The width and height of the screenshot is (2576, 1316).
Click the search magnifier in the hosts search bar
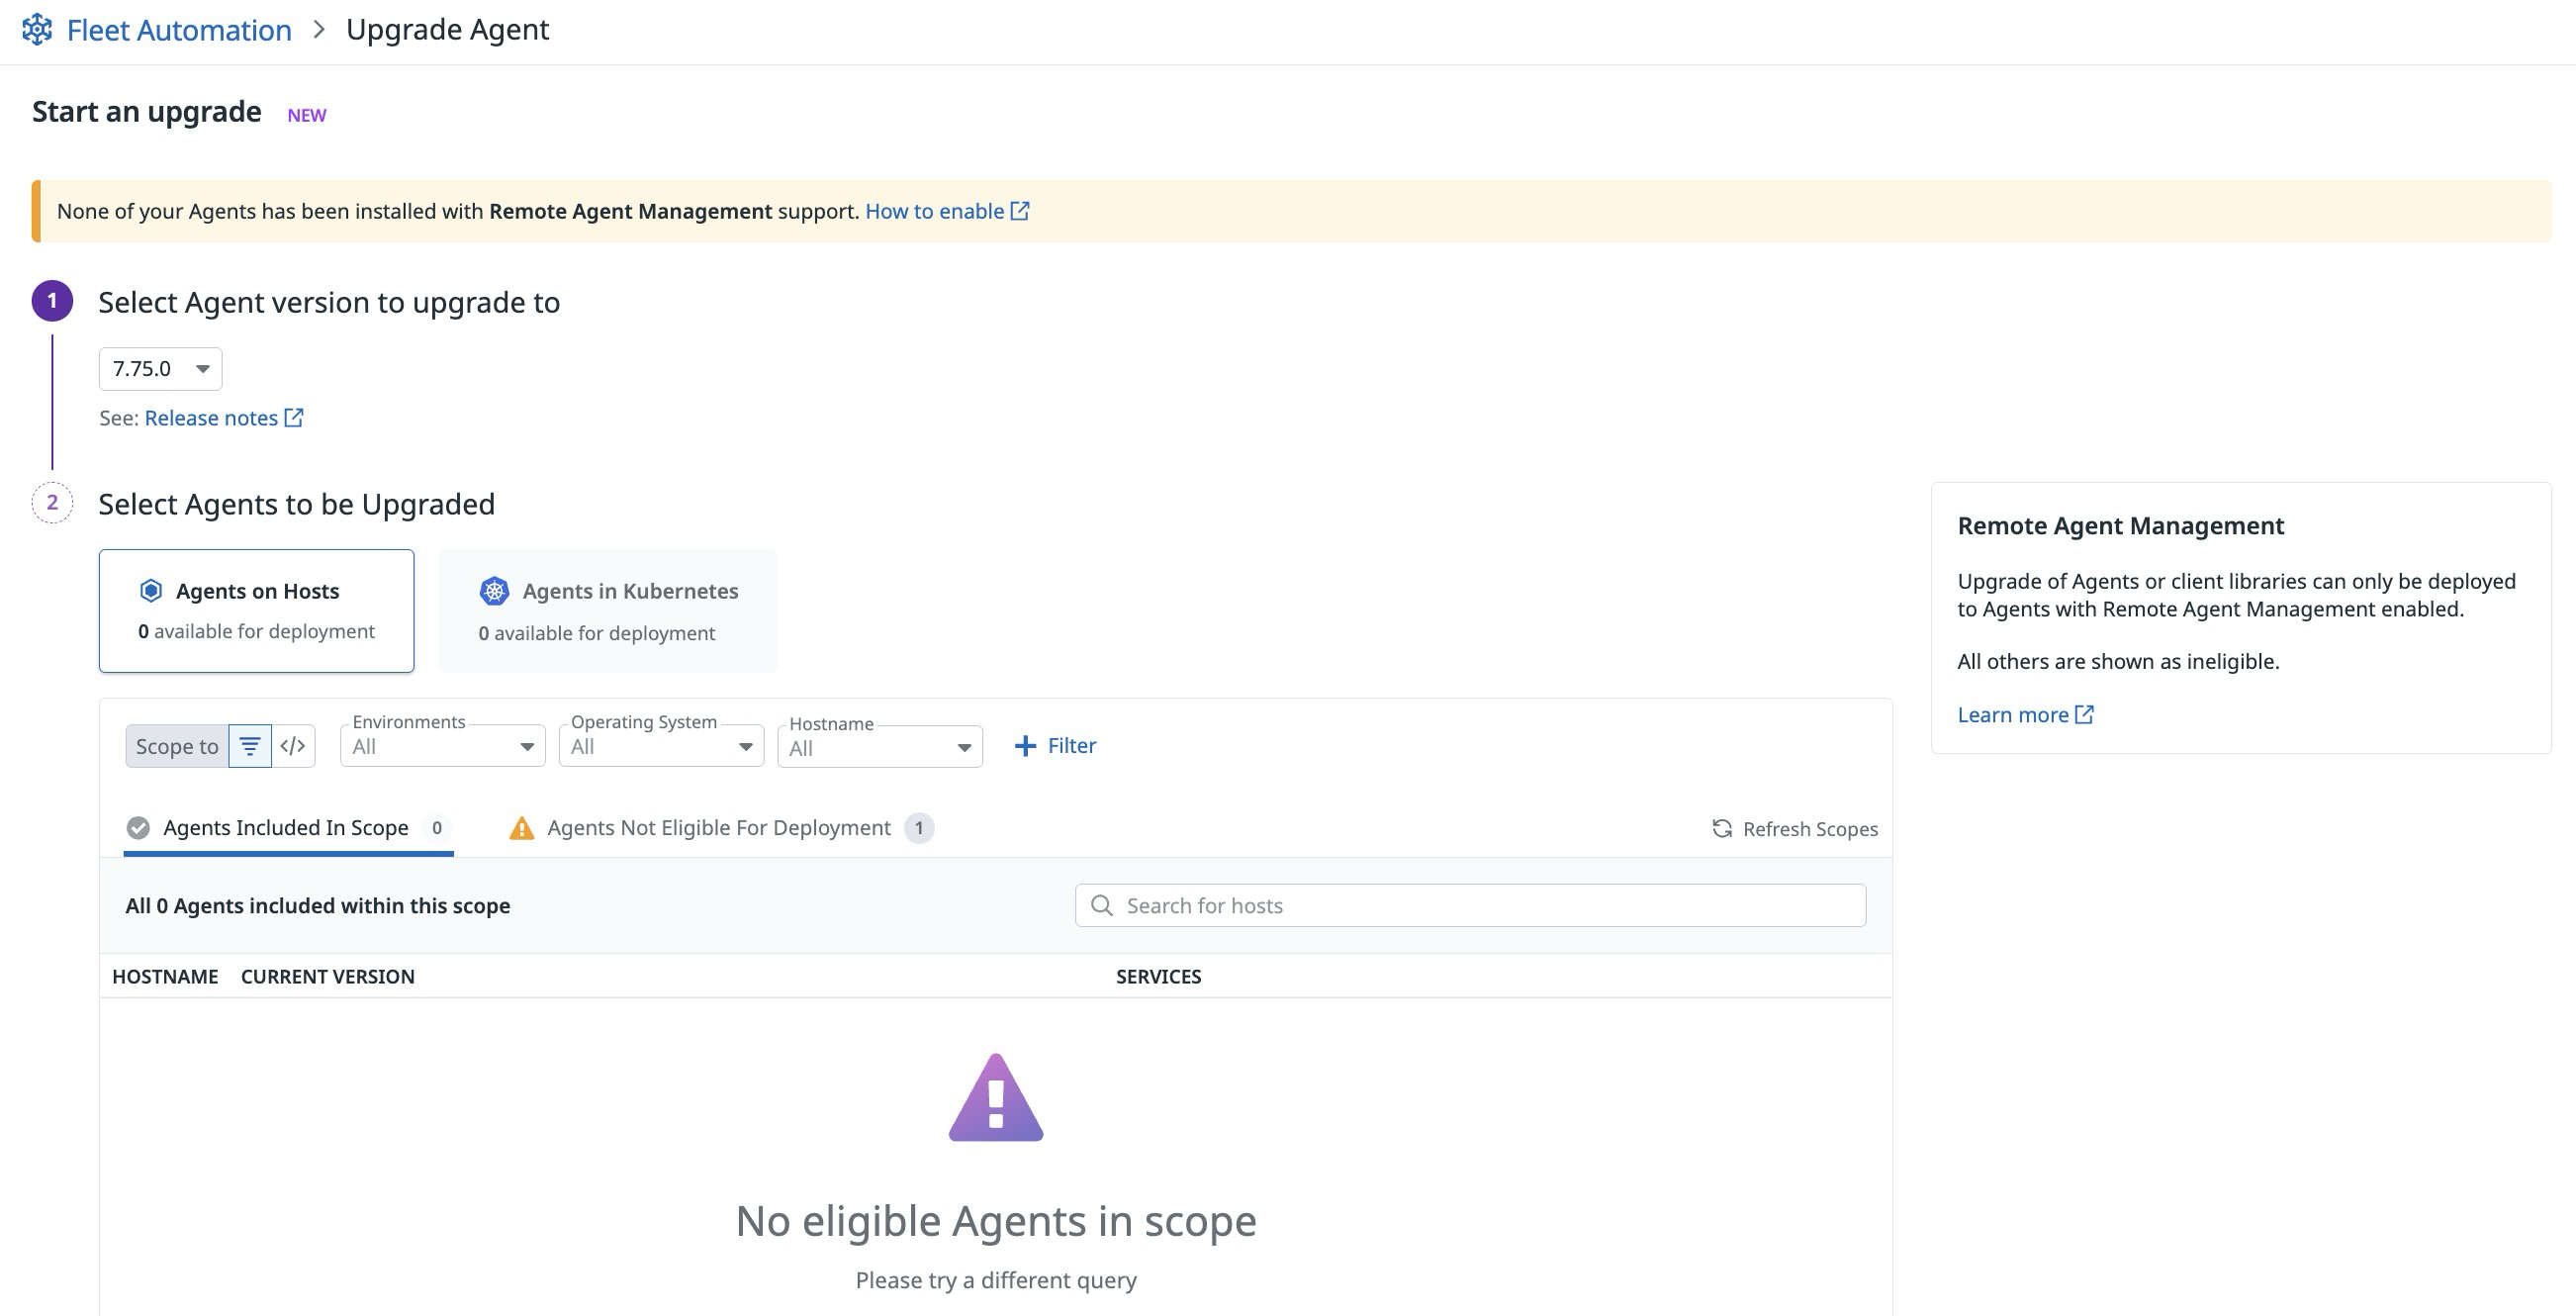pos(1103,905)
